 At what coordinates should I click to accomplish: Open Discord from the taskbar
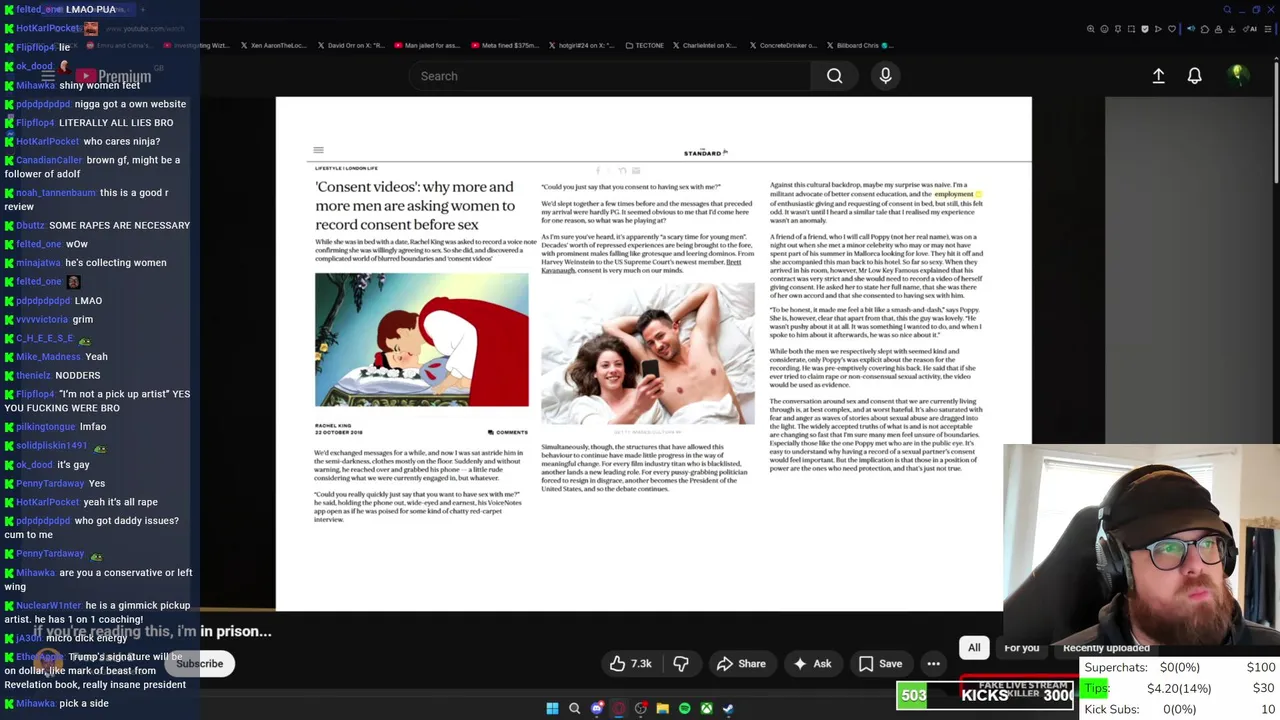tap(597, 709)
